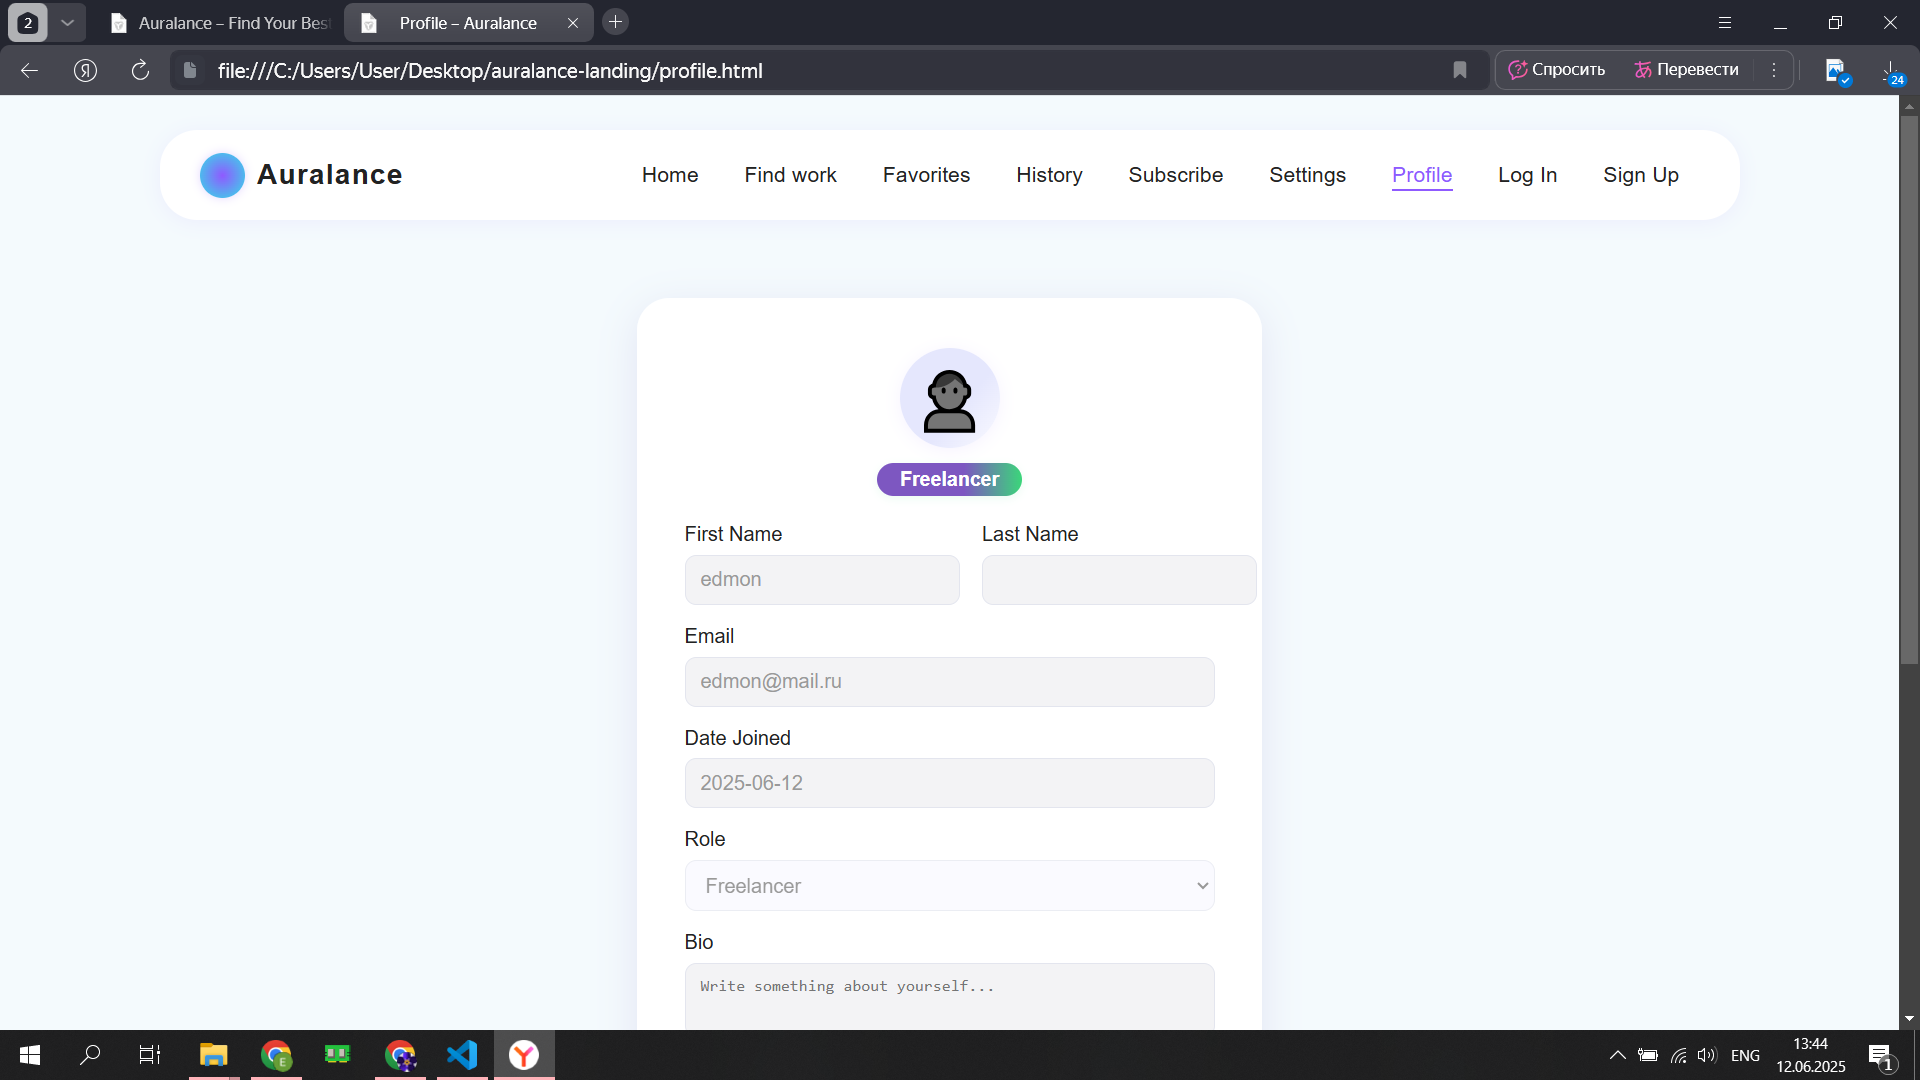Click the Auralance gradient logo circle
The height and width of the screenshot is (1080, 1920).
tap(222, 175)
